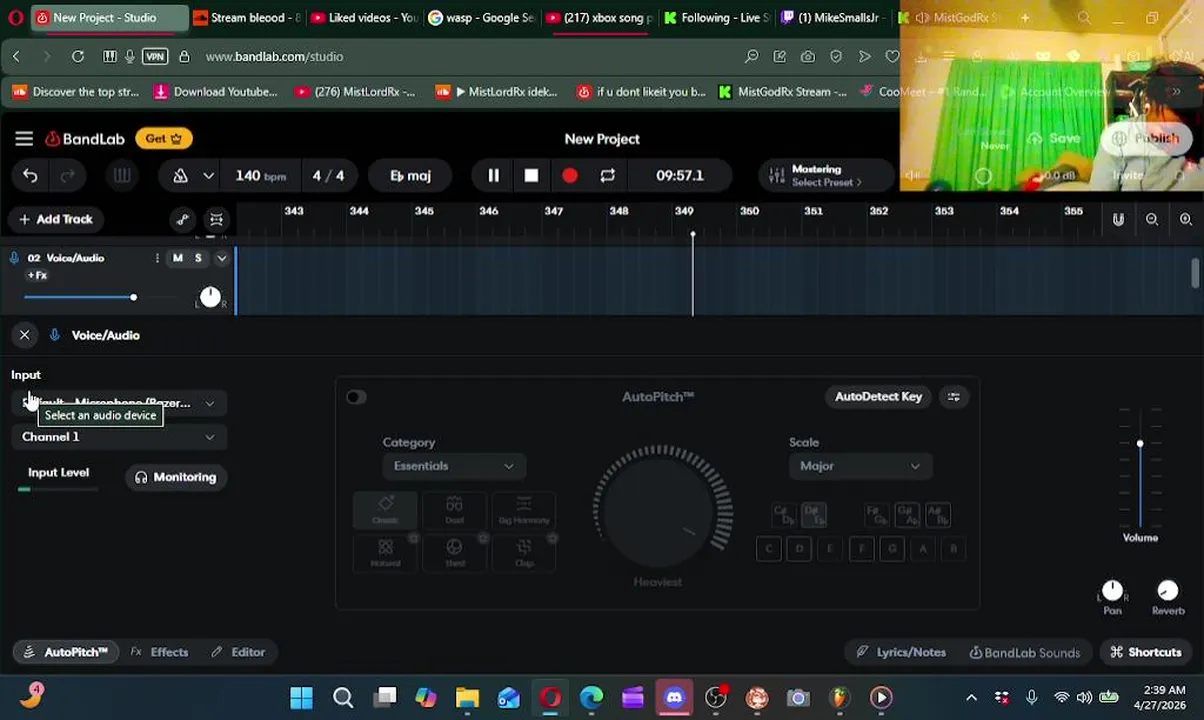Change the 140 bpm tempo
Viewport: 1204px width, 720px height.
[260, 176]
